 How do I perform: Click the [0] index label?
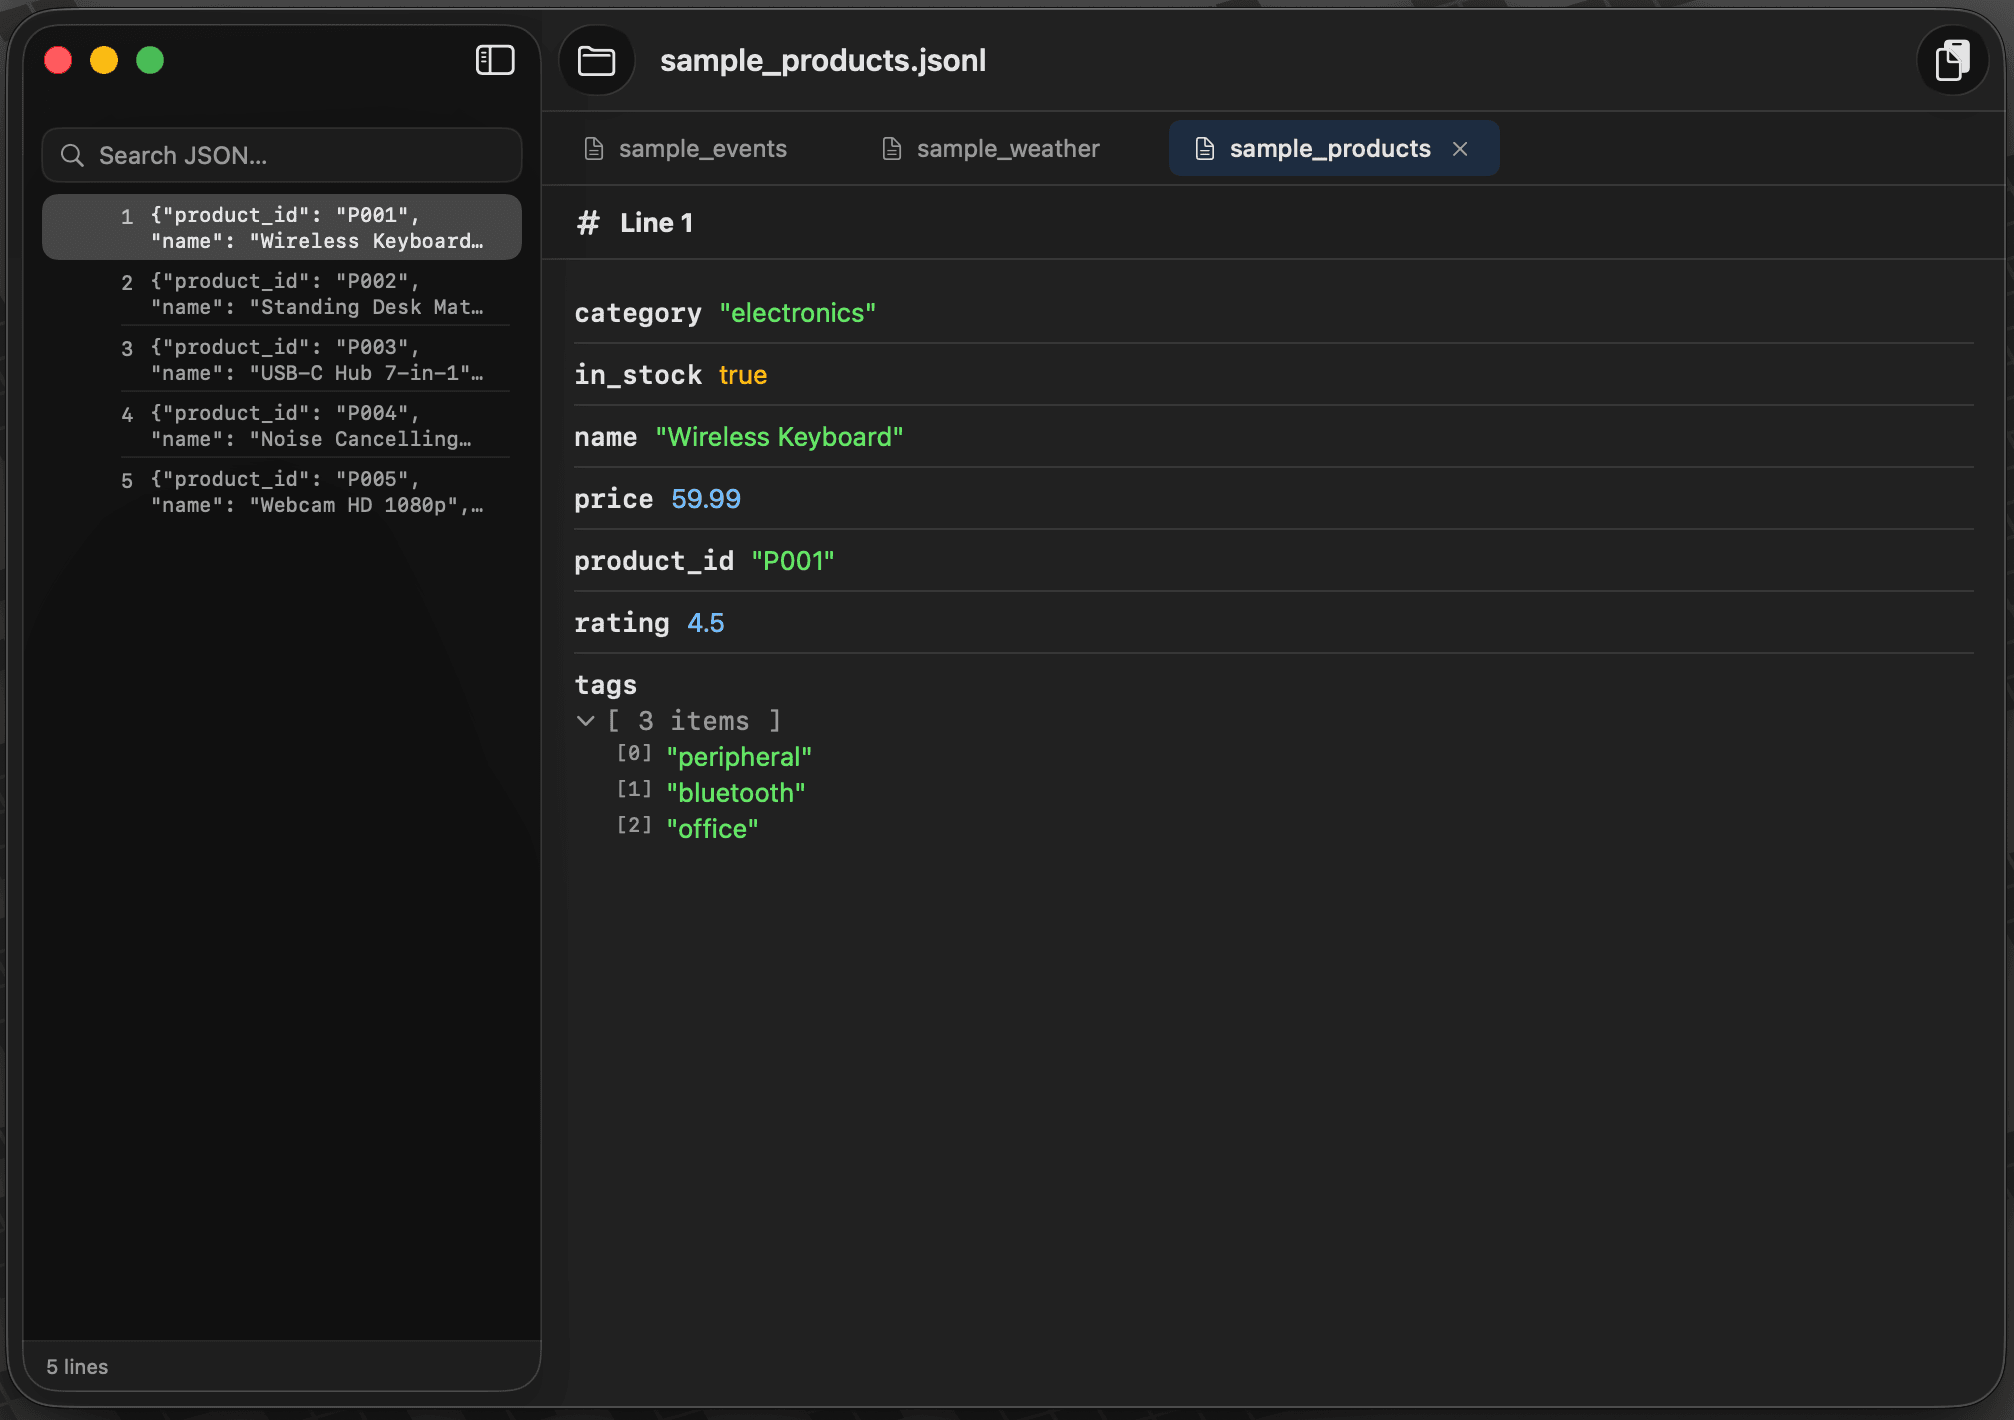pos(634,753)
